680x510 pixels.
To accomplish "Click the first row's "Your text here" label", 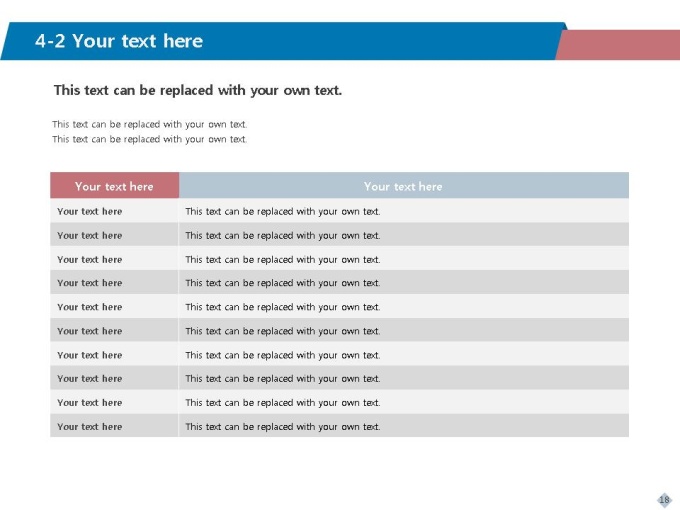I will point(90,211).
